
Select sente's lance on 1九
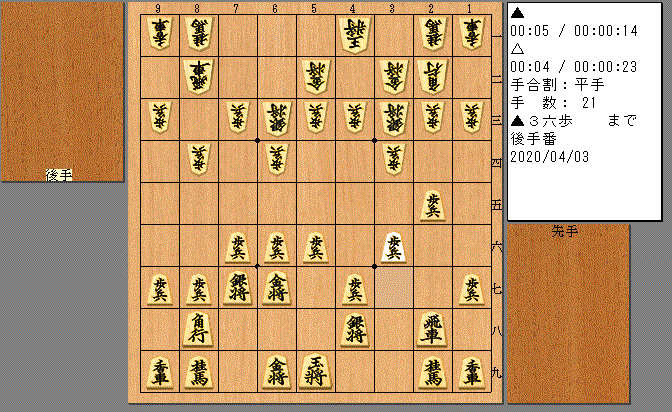tap(472, 373)
